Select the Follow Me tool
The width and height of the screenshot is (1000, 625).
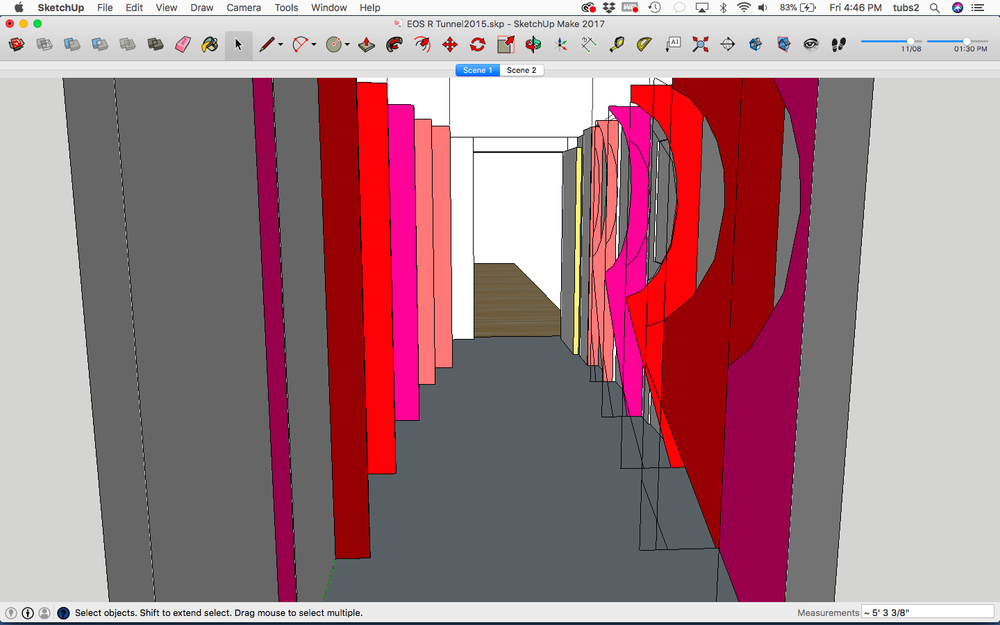(x=394, y=45)
